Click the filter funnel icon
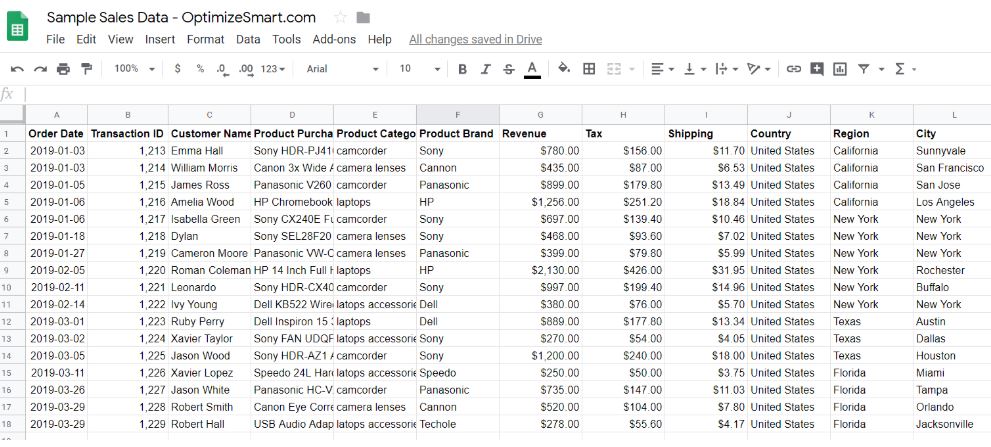 pos(864,69)
